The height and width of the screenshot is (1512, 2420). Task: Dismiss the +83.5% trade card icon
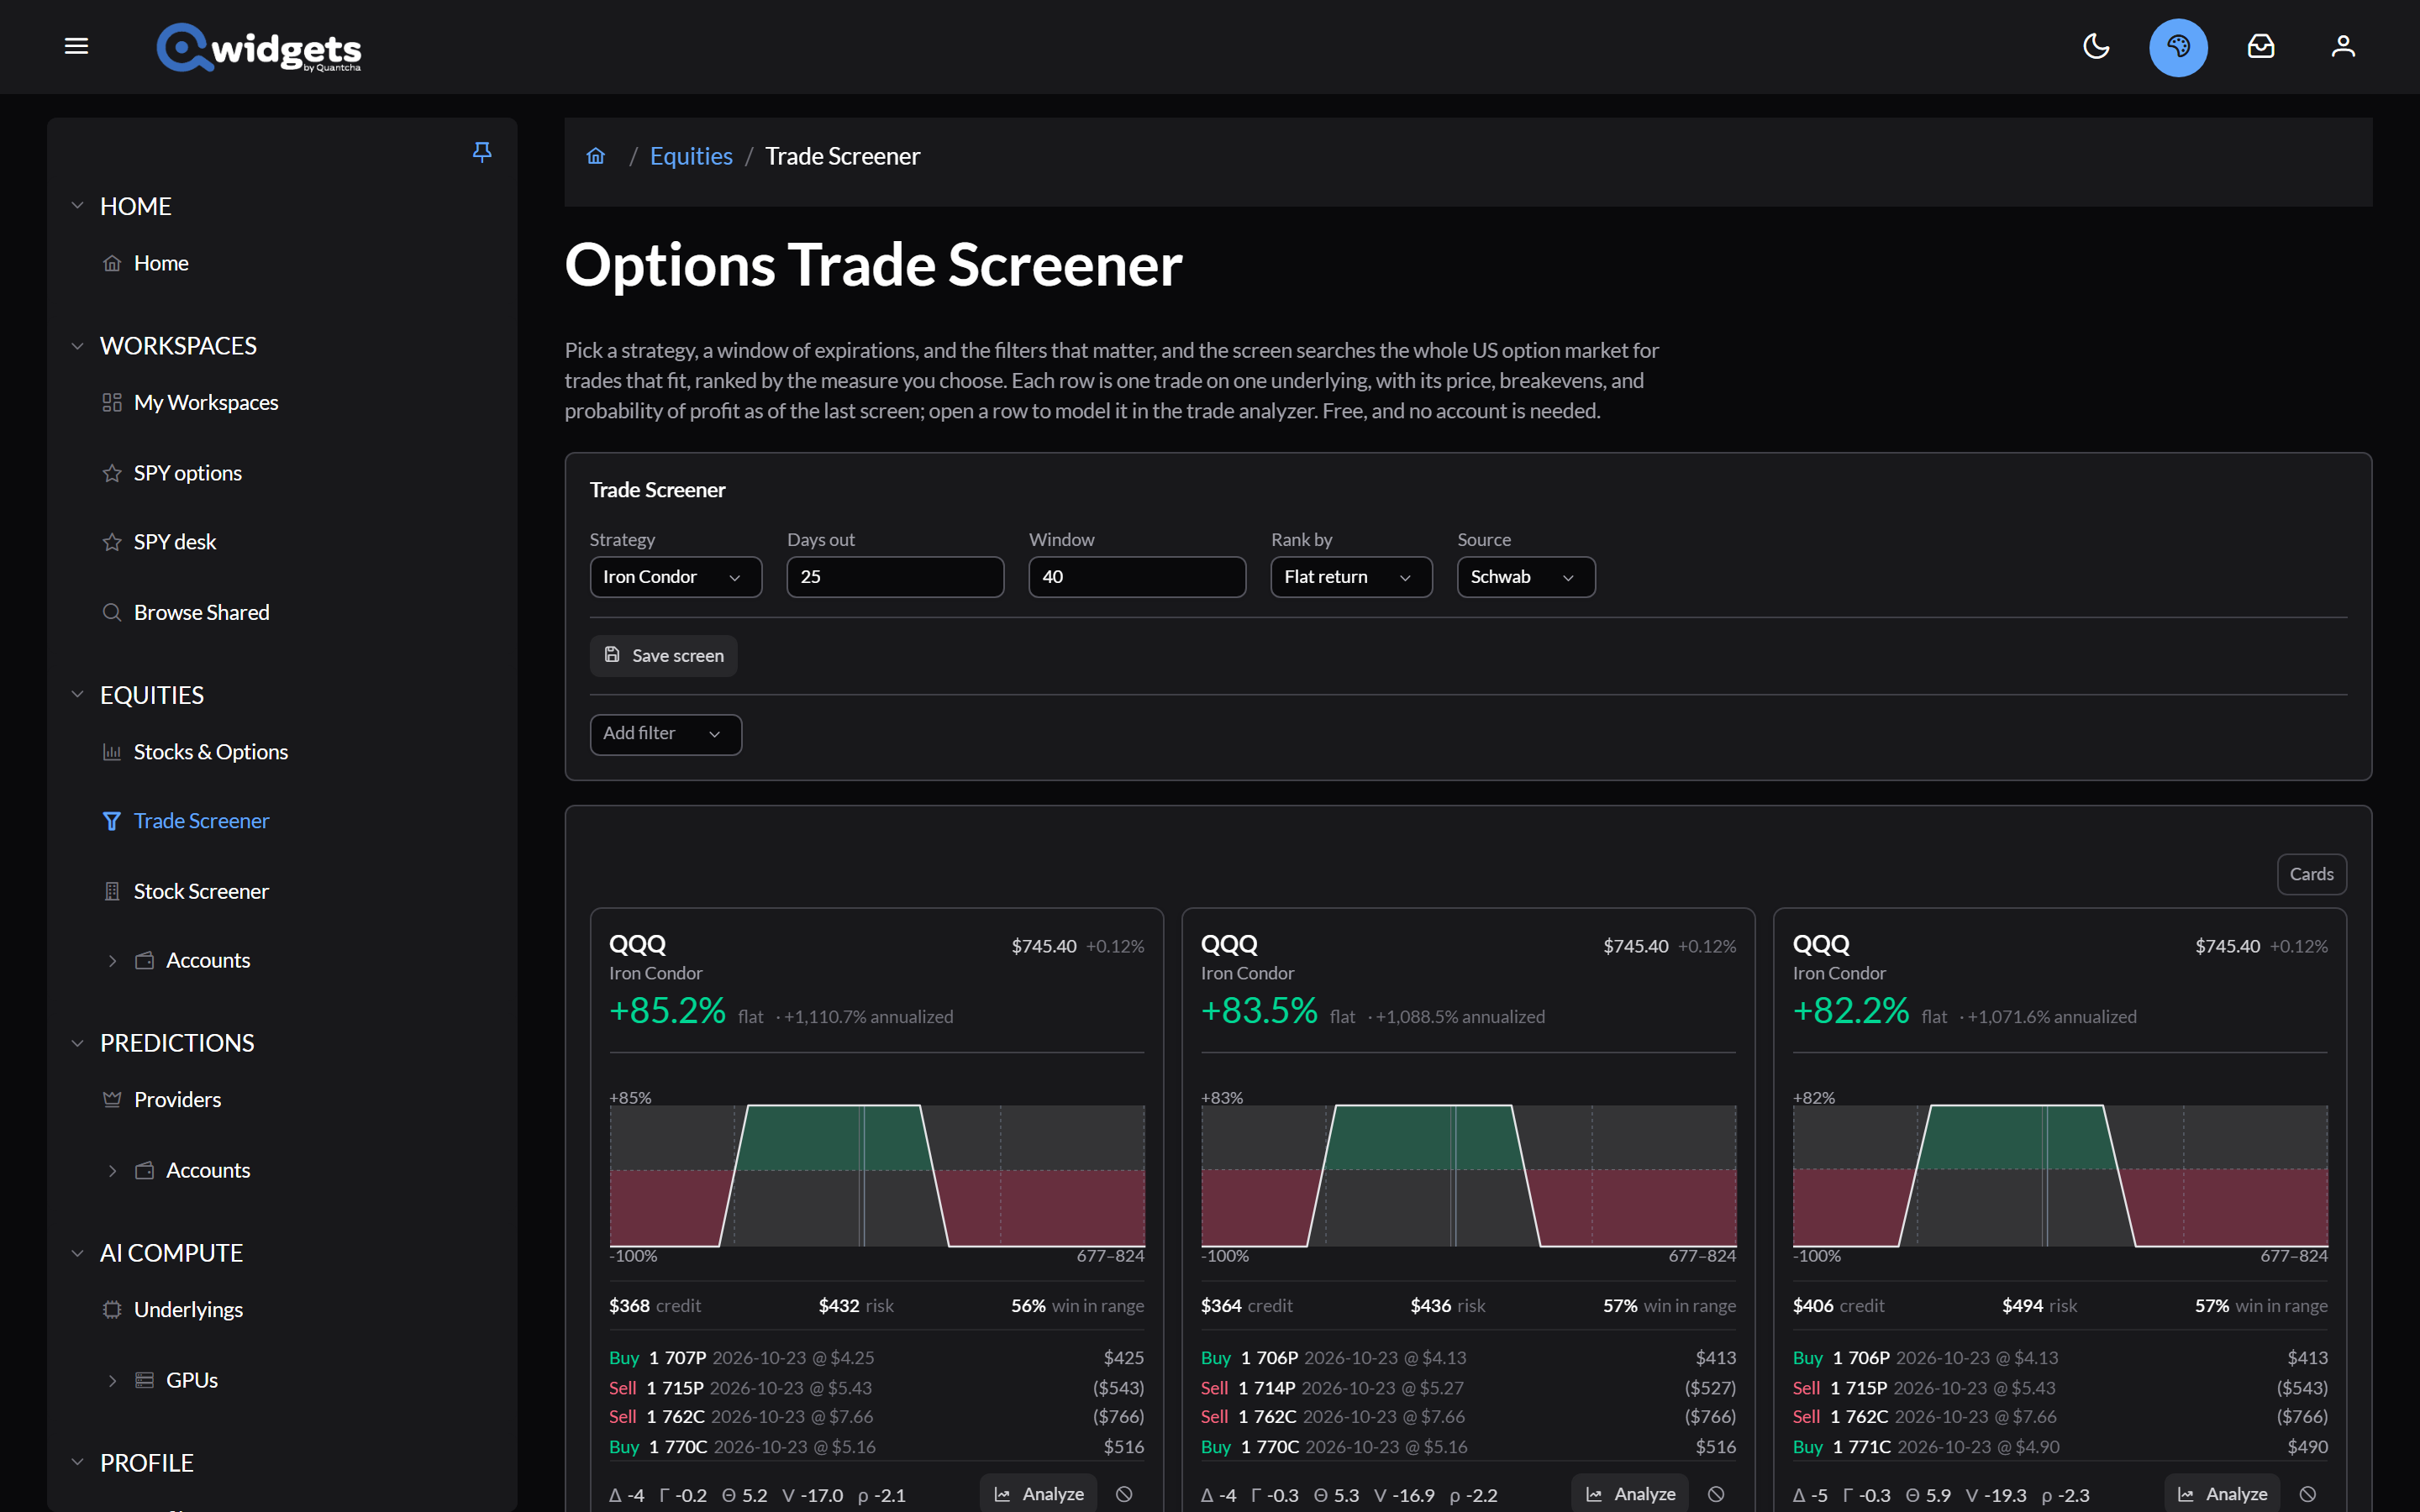click(1716, 1494)
